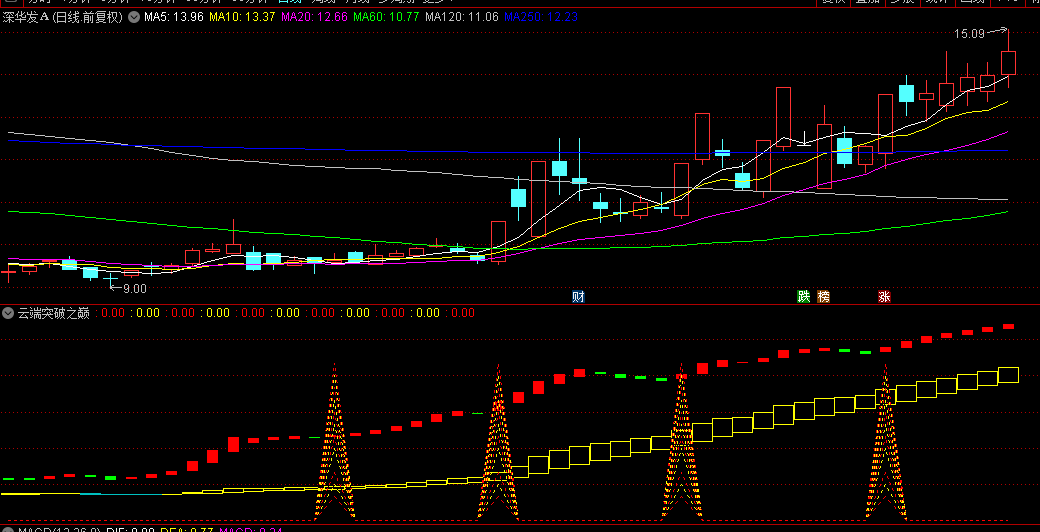Image resolution: width=1040 pixels, height=532 pixels.
Task: Select the MA120: 11.06 label
Action: (x=462, y=17)
